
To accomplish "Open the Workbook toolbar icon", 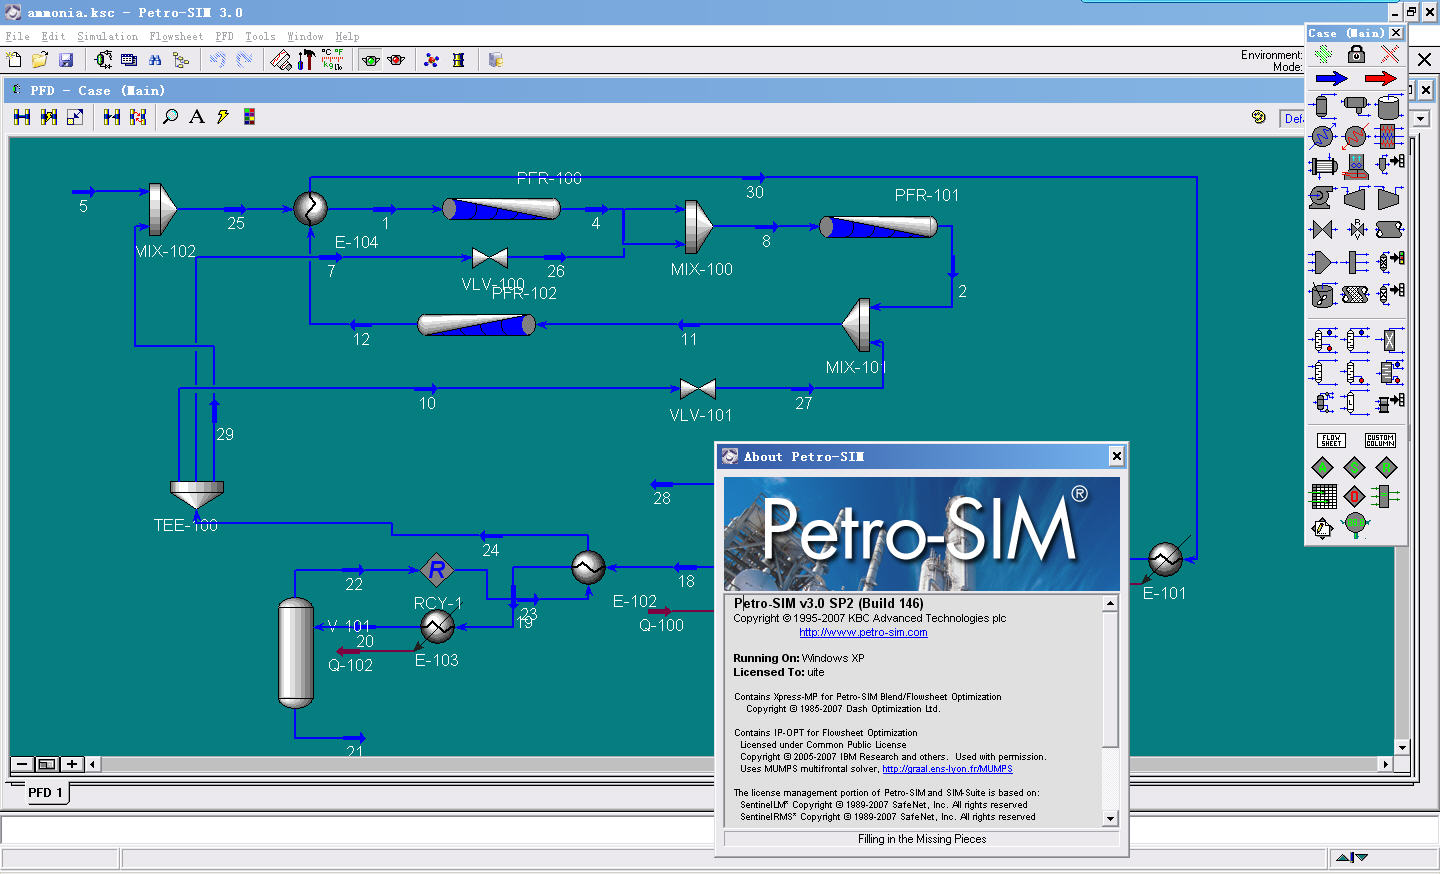I will pyautogui.click(x=129, y=60).
